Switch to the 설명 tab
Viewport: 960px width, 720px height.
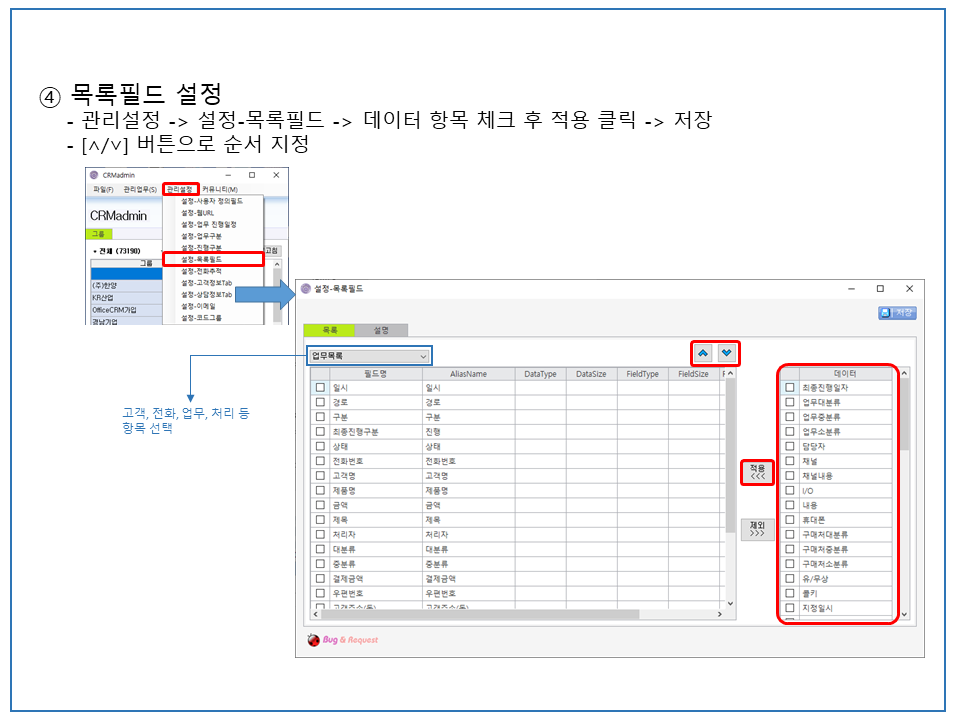point(381,330)
